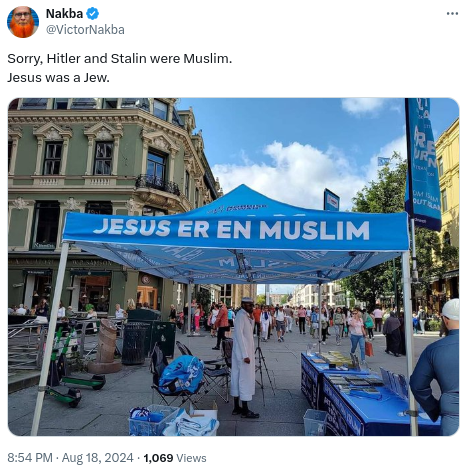Open the three-dot more options menu
This screenshot has width=465, height=467.
tap(452, 14)
